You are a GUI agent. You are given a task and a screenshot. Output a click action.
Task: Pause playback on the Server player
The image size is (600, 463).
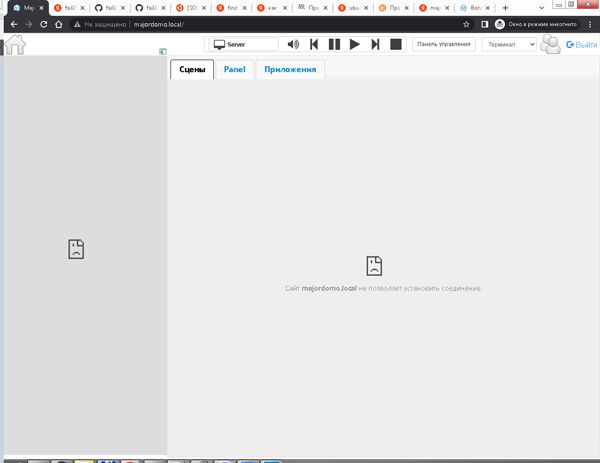coord(334,44)
